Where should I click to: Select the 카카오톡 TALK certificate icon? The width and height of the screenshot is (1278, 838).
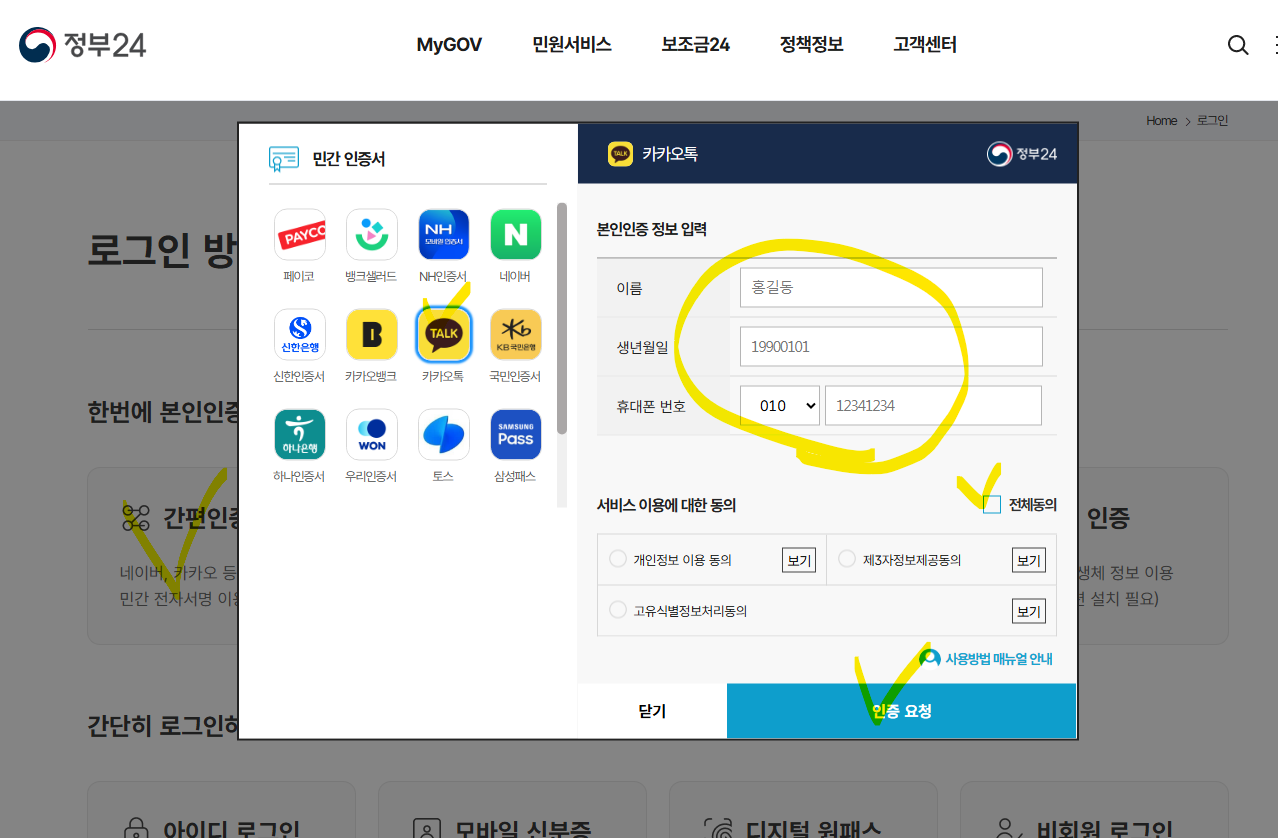[443, 334]
